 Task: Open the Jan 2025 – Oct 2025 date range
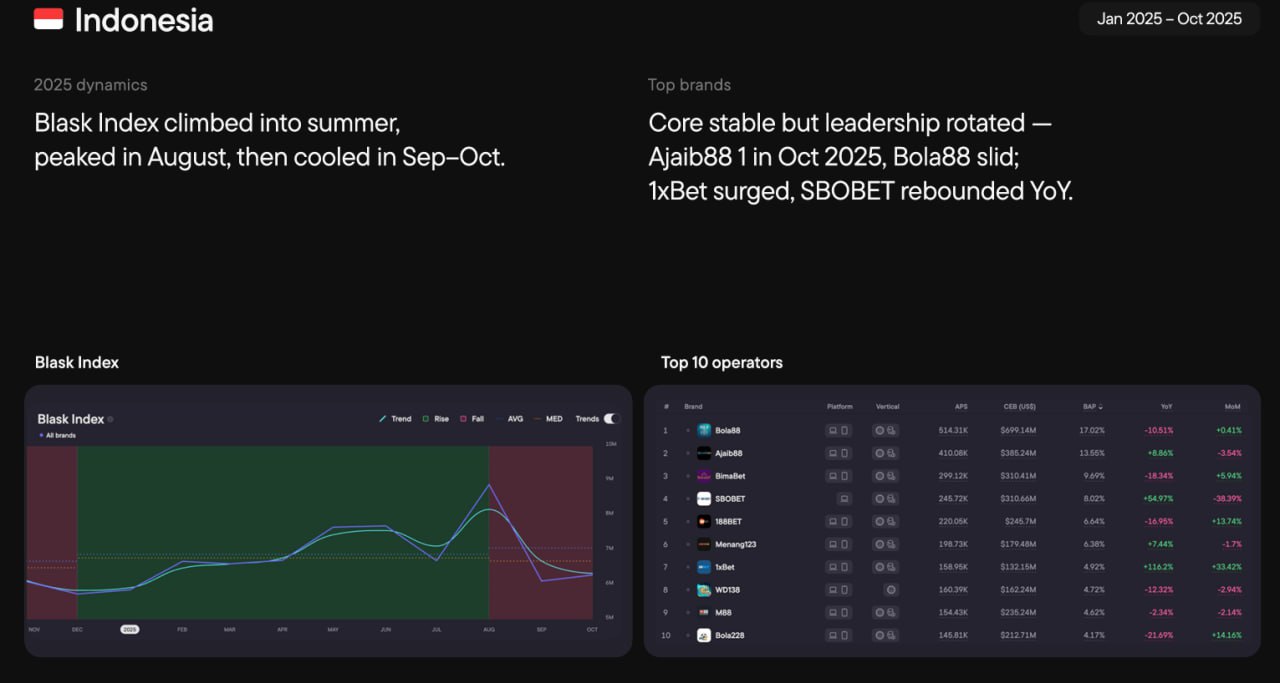click(x=1168, y=19)
